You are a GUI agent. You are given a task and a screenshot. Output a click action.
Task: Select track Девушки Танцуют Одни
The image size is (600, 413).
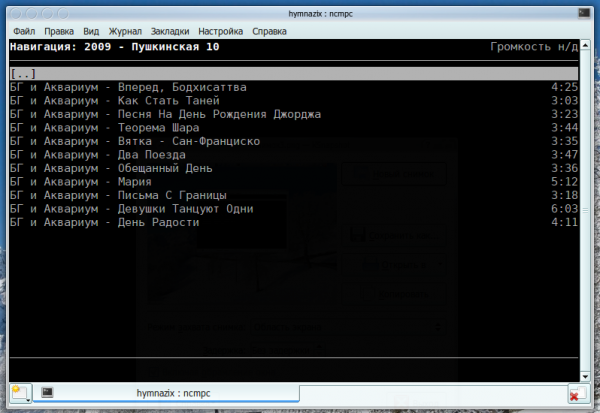[294, 209]
